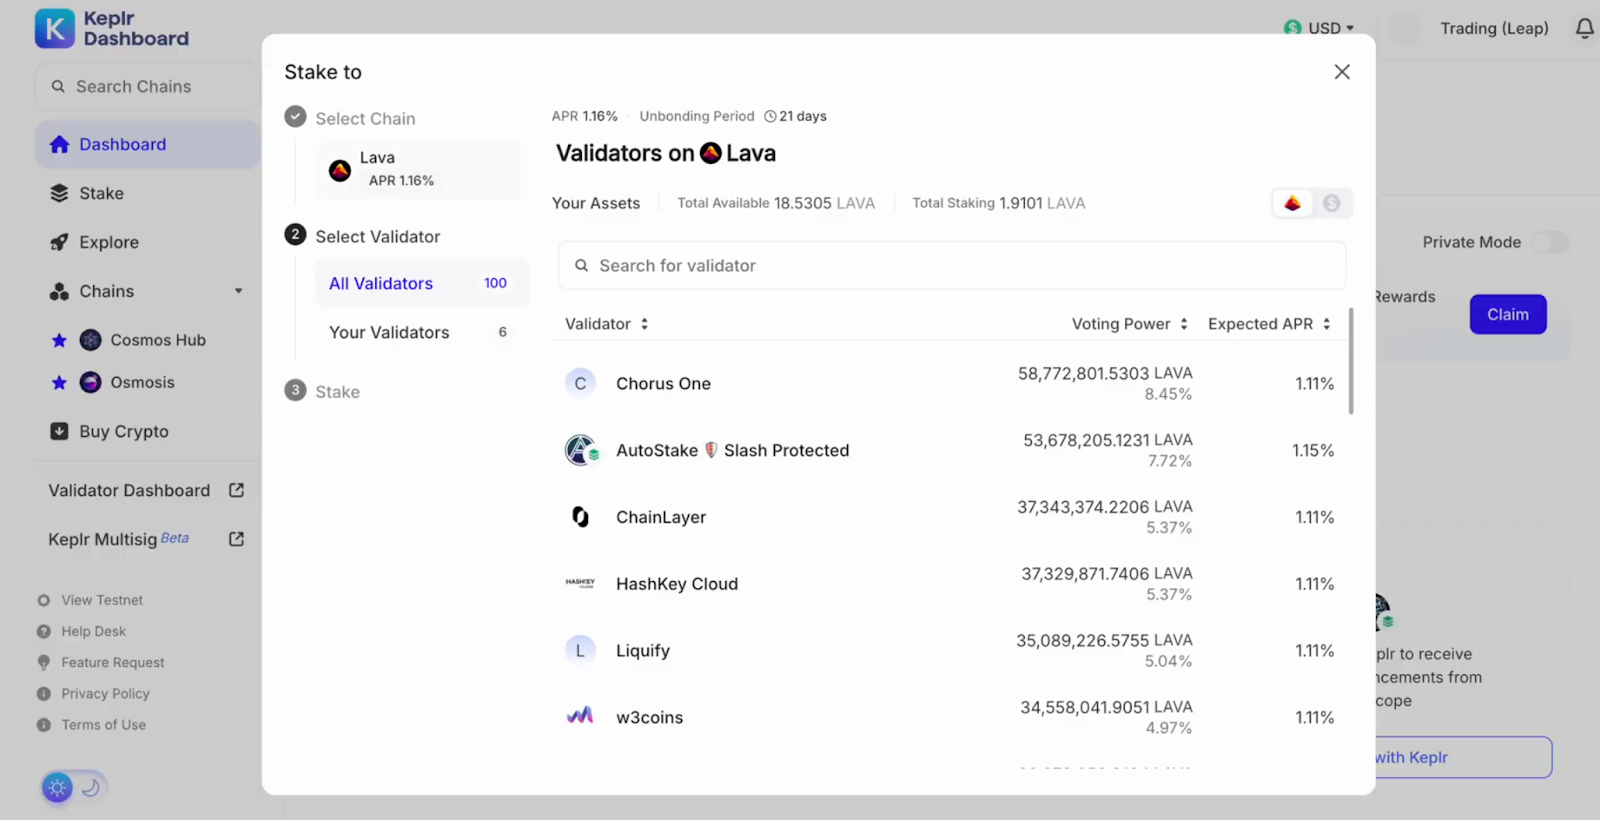Screen dimensions: 1600x820
Task: Click Lava APR 1.16% chain card
Action: click(x=421, y=169)
